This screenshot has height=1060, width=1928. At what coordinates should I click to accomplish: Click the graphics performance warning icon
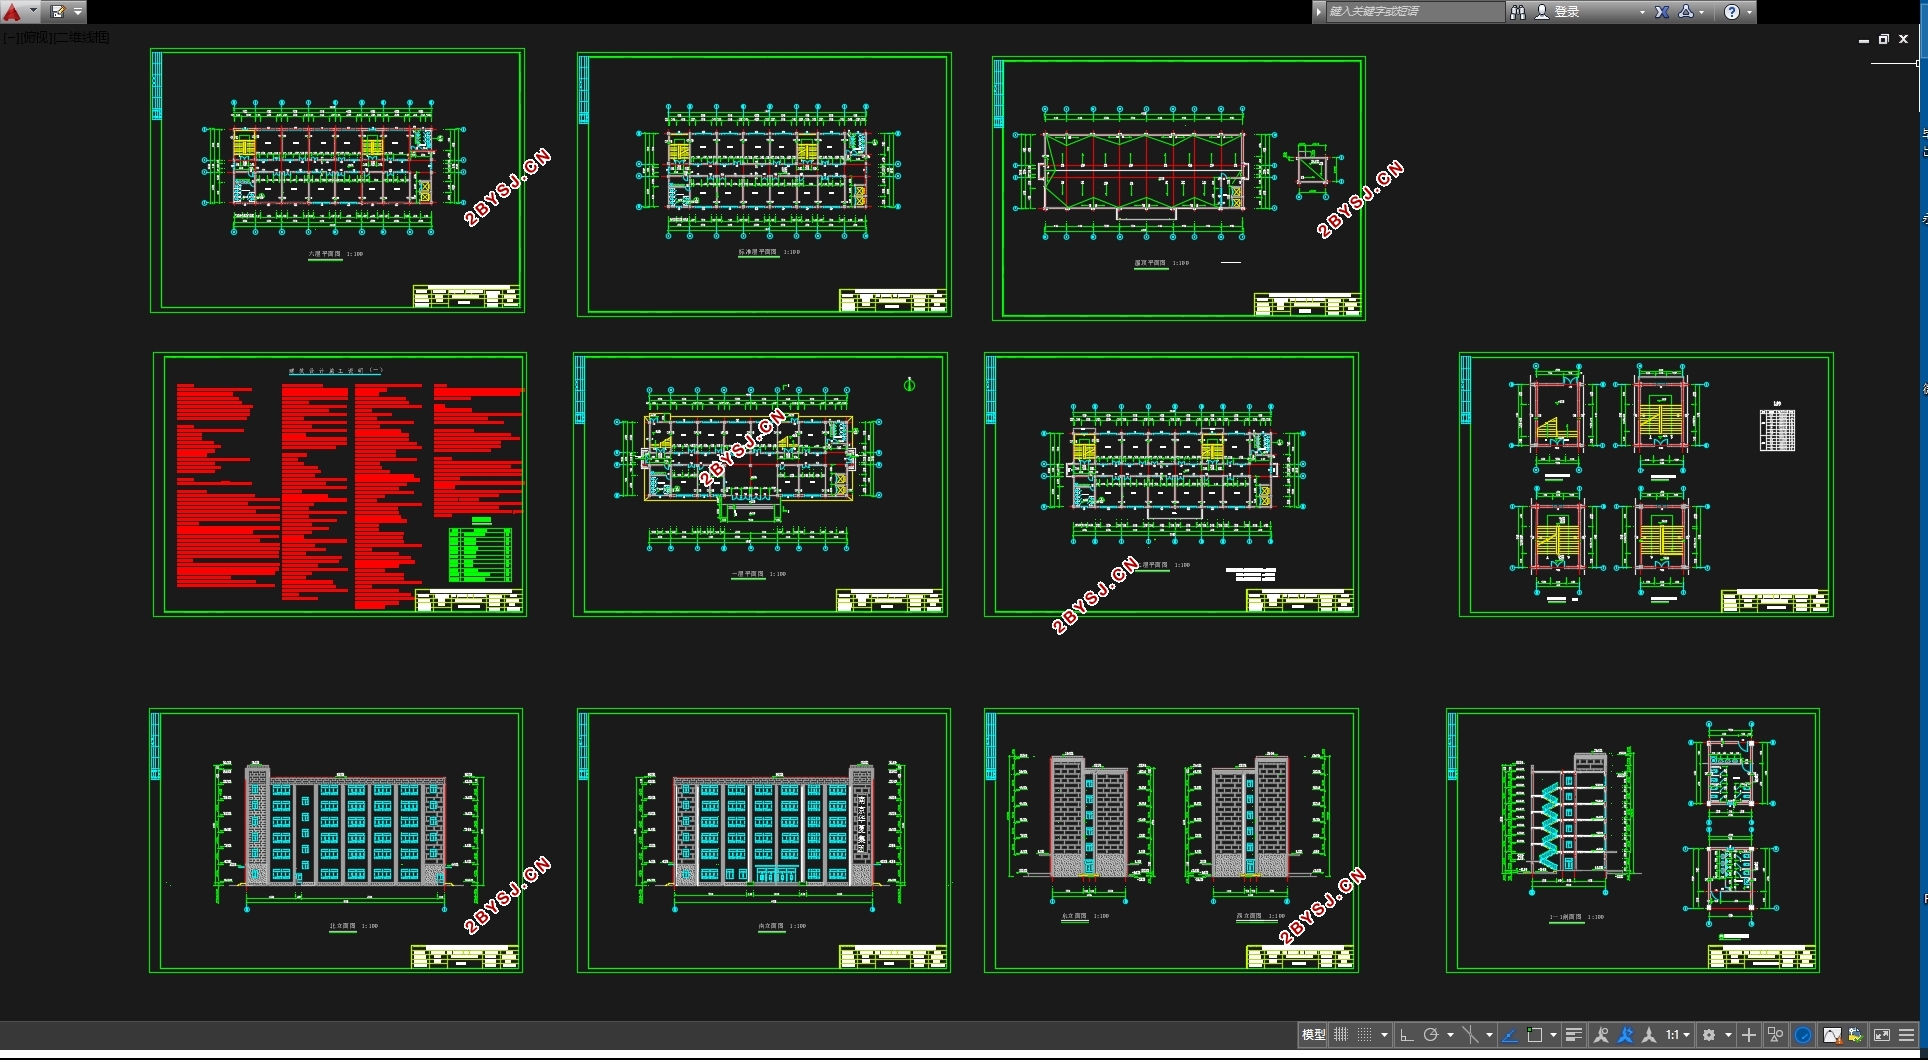[x=1832, y=1035]
